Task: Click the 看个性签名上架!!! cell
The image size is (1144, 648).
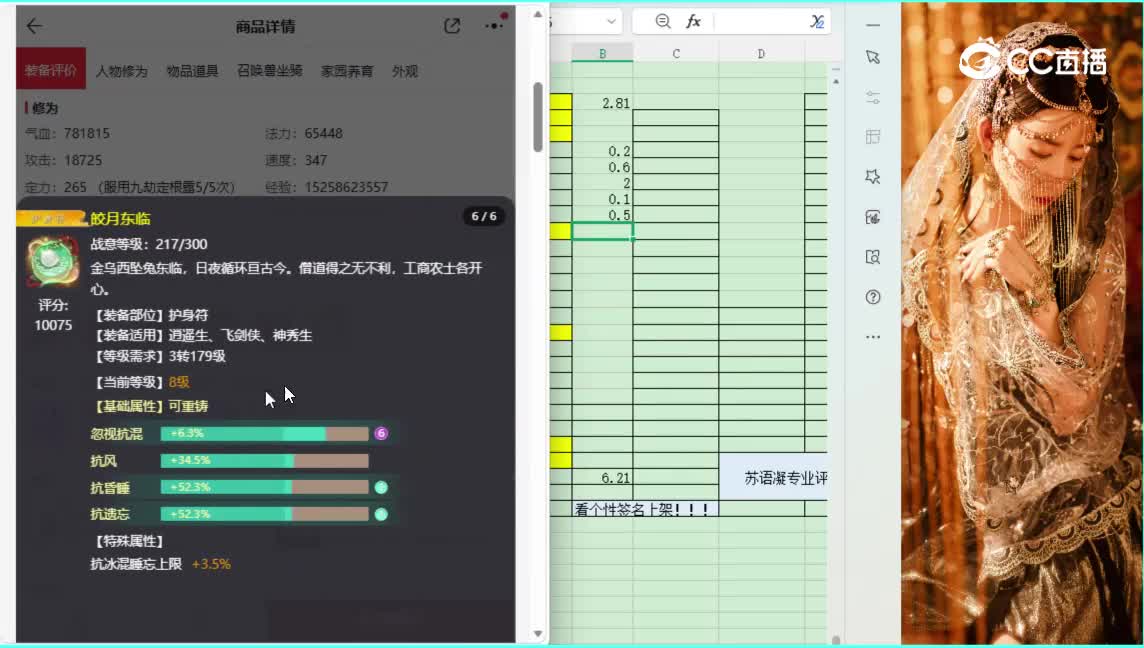Action: 645,509
